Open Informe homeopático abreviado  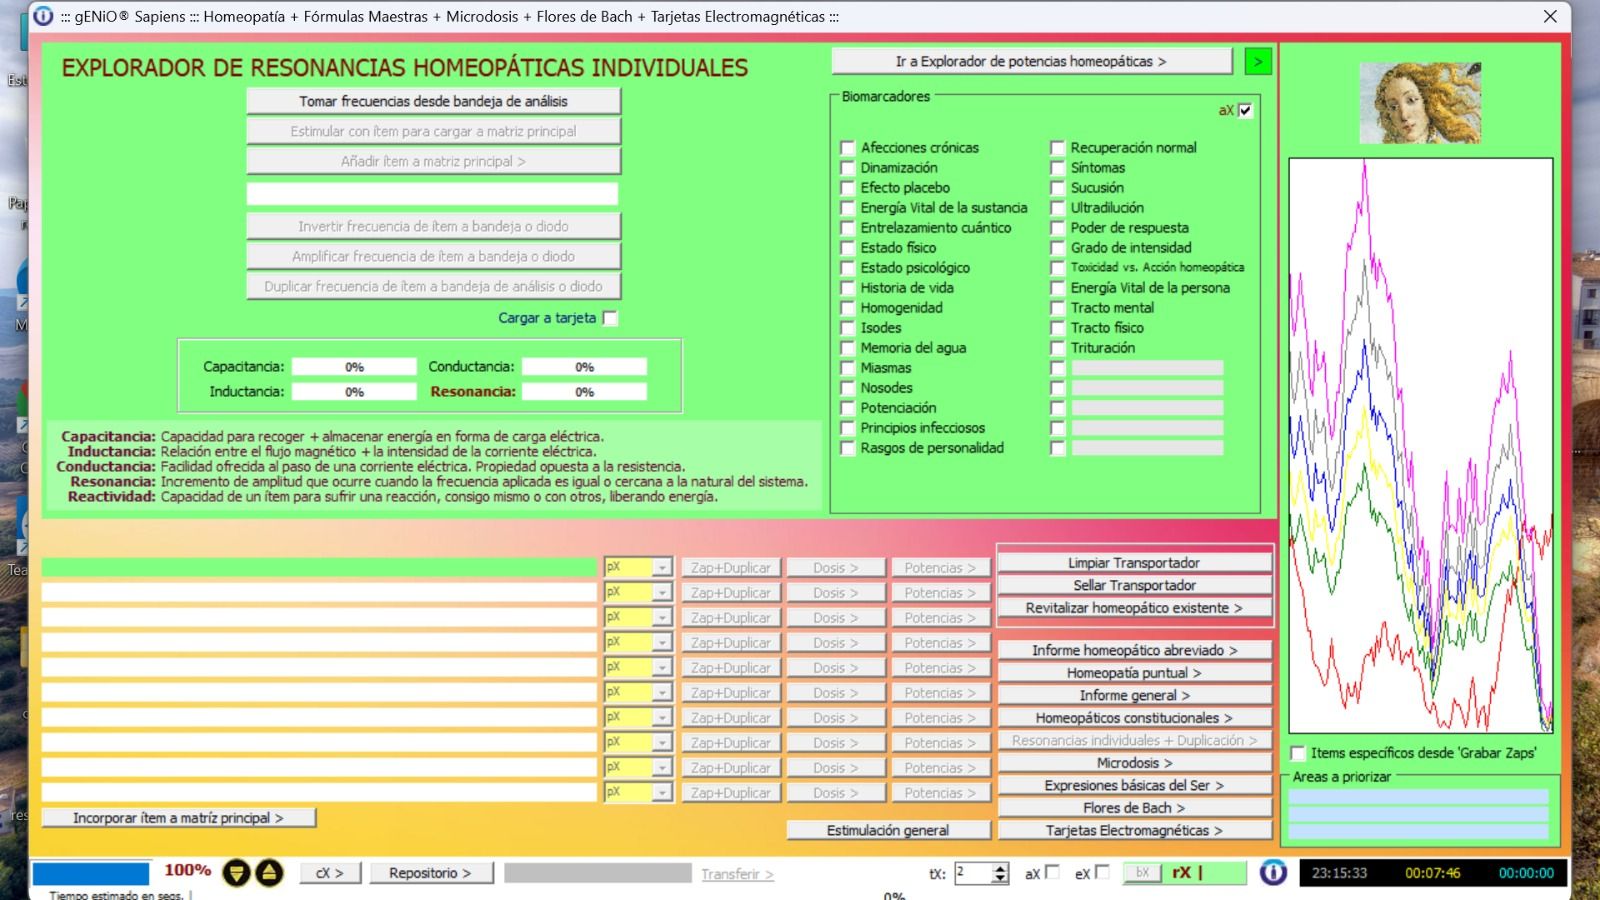[1134, 650]
